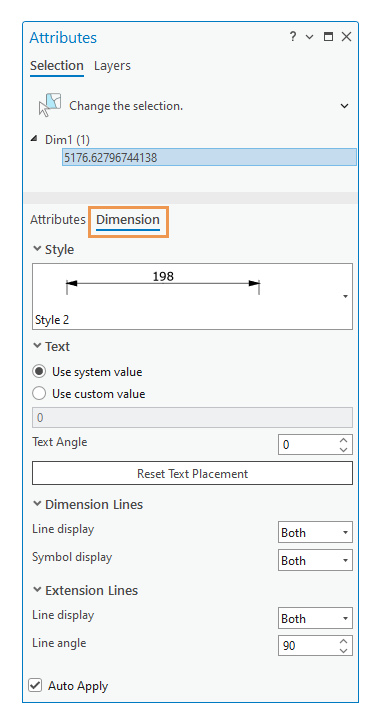This screenshot has height=722, width=376.
Task: Open the pane options chevron in title bar
Action: click(x=309, y=37)
